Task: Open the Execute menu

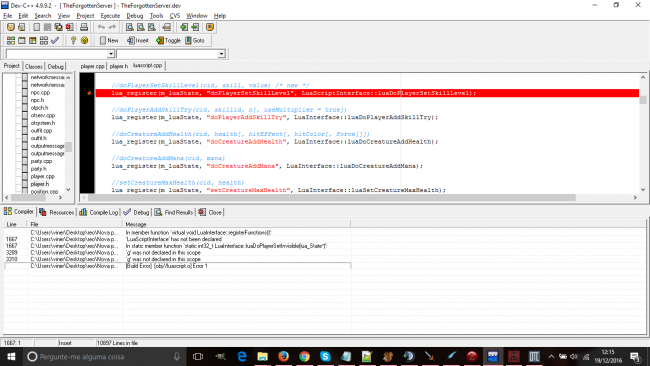Action: [110, 16]
